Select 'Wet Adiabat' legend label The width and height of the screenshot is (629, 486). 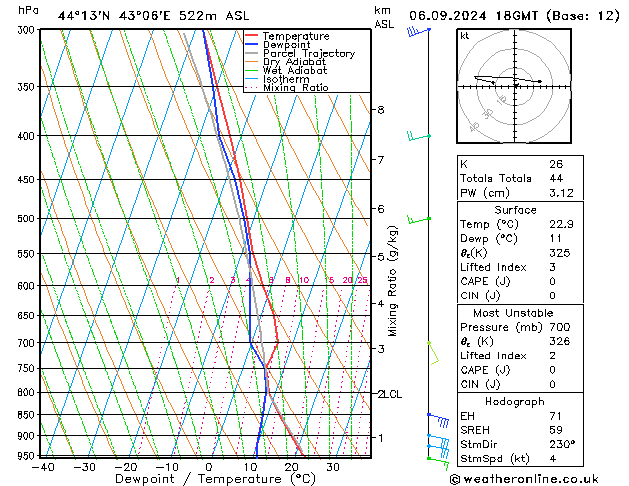coord(295,71)
